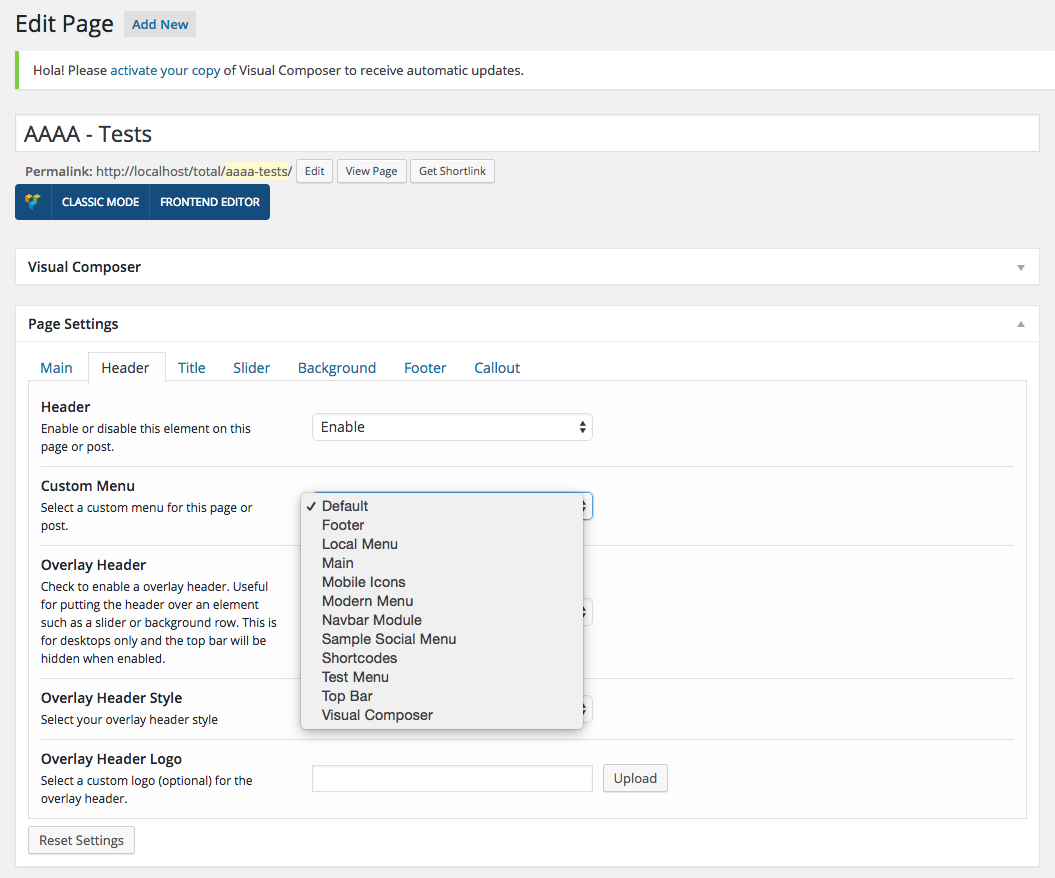Switch to the Title tab
This screenshot has width=1055, height=878.
point(192,368)
